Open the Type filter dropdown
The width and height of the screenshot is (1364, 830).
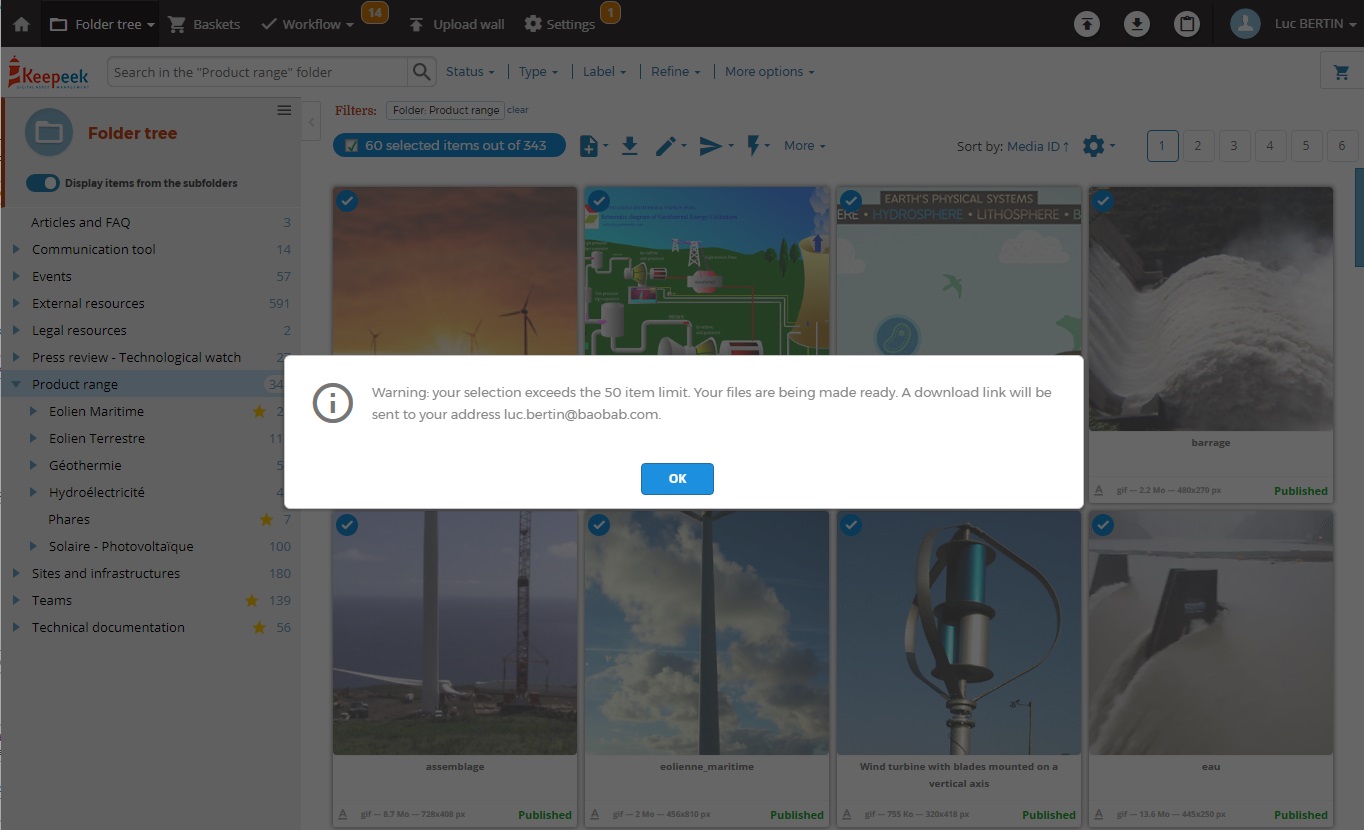coord(538,72)
